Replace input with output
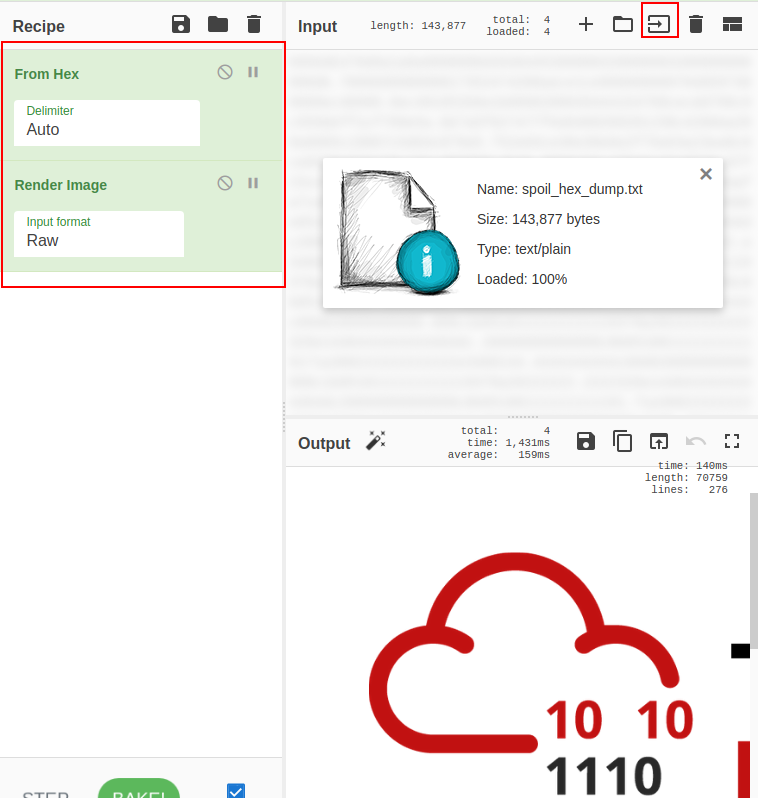Screen dimensions: 758x798 pos(658,441)
